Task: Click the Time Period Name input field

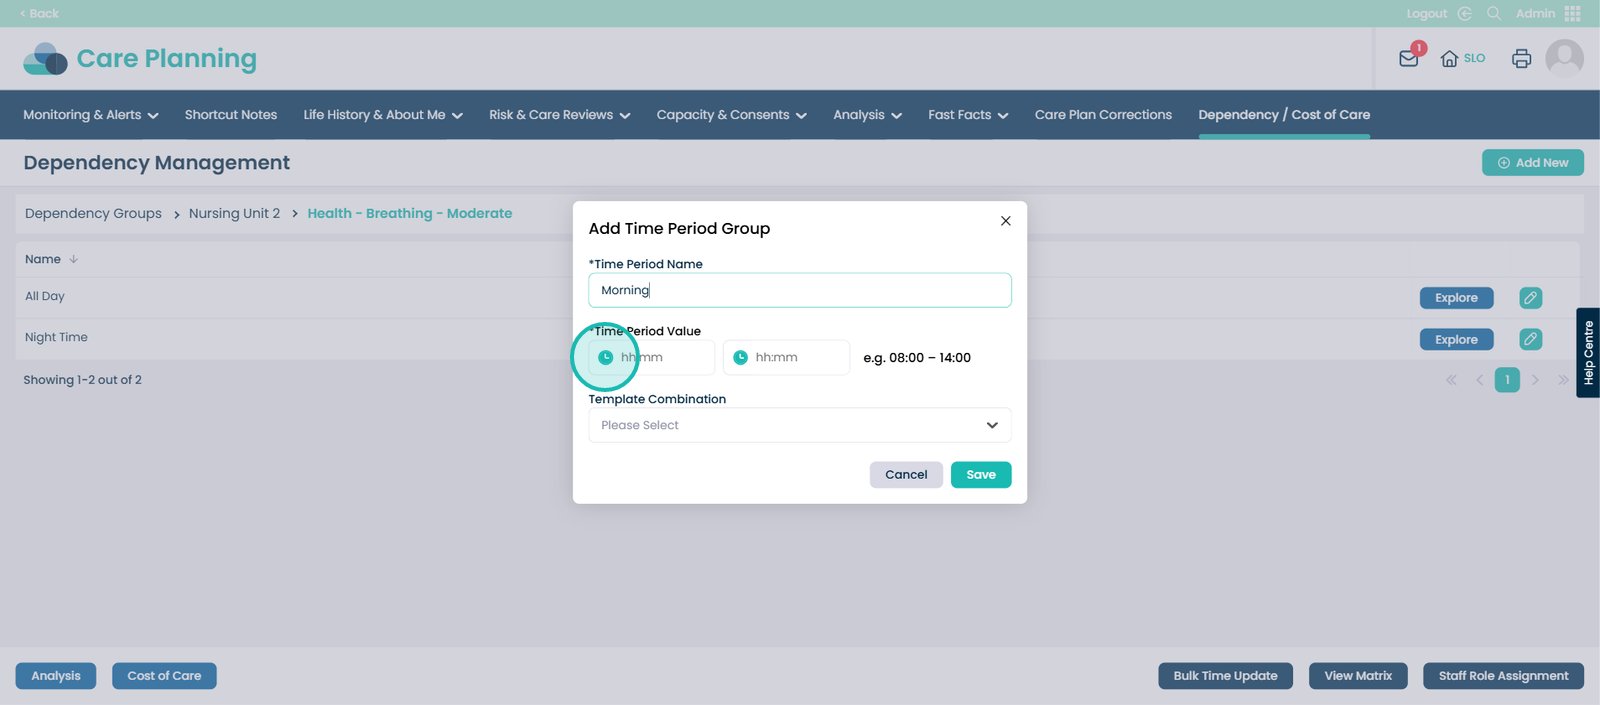Action: click(799, 291)
